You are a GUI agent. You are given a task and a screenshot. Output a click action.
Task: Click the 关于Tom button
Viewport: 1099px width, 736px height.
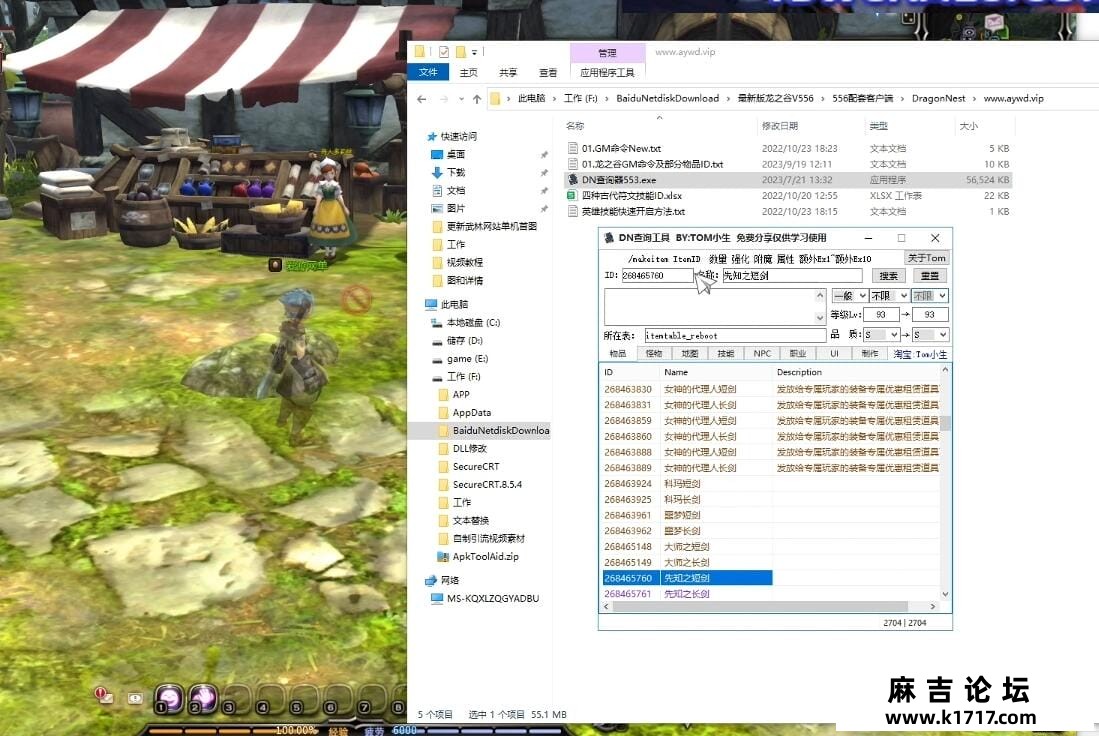click(927, 258)
